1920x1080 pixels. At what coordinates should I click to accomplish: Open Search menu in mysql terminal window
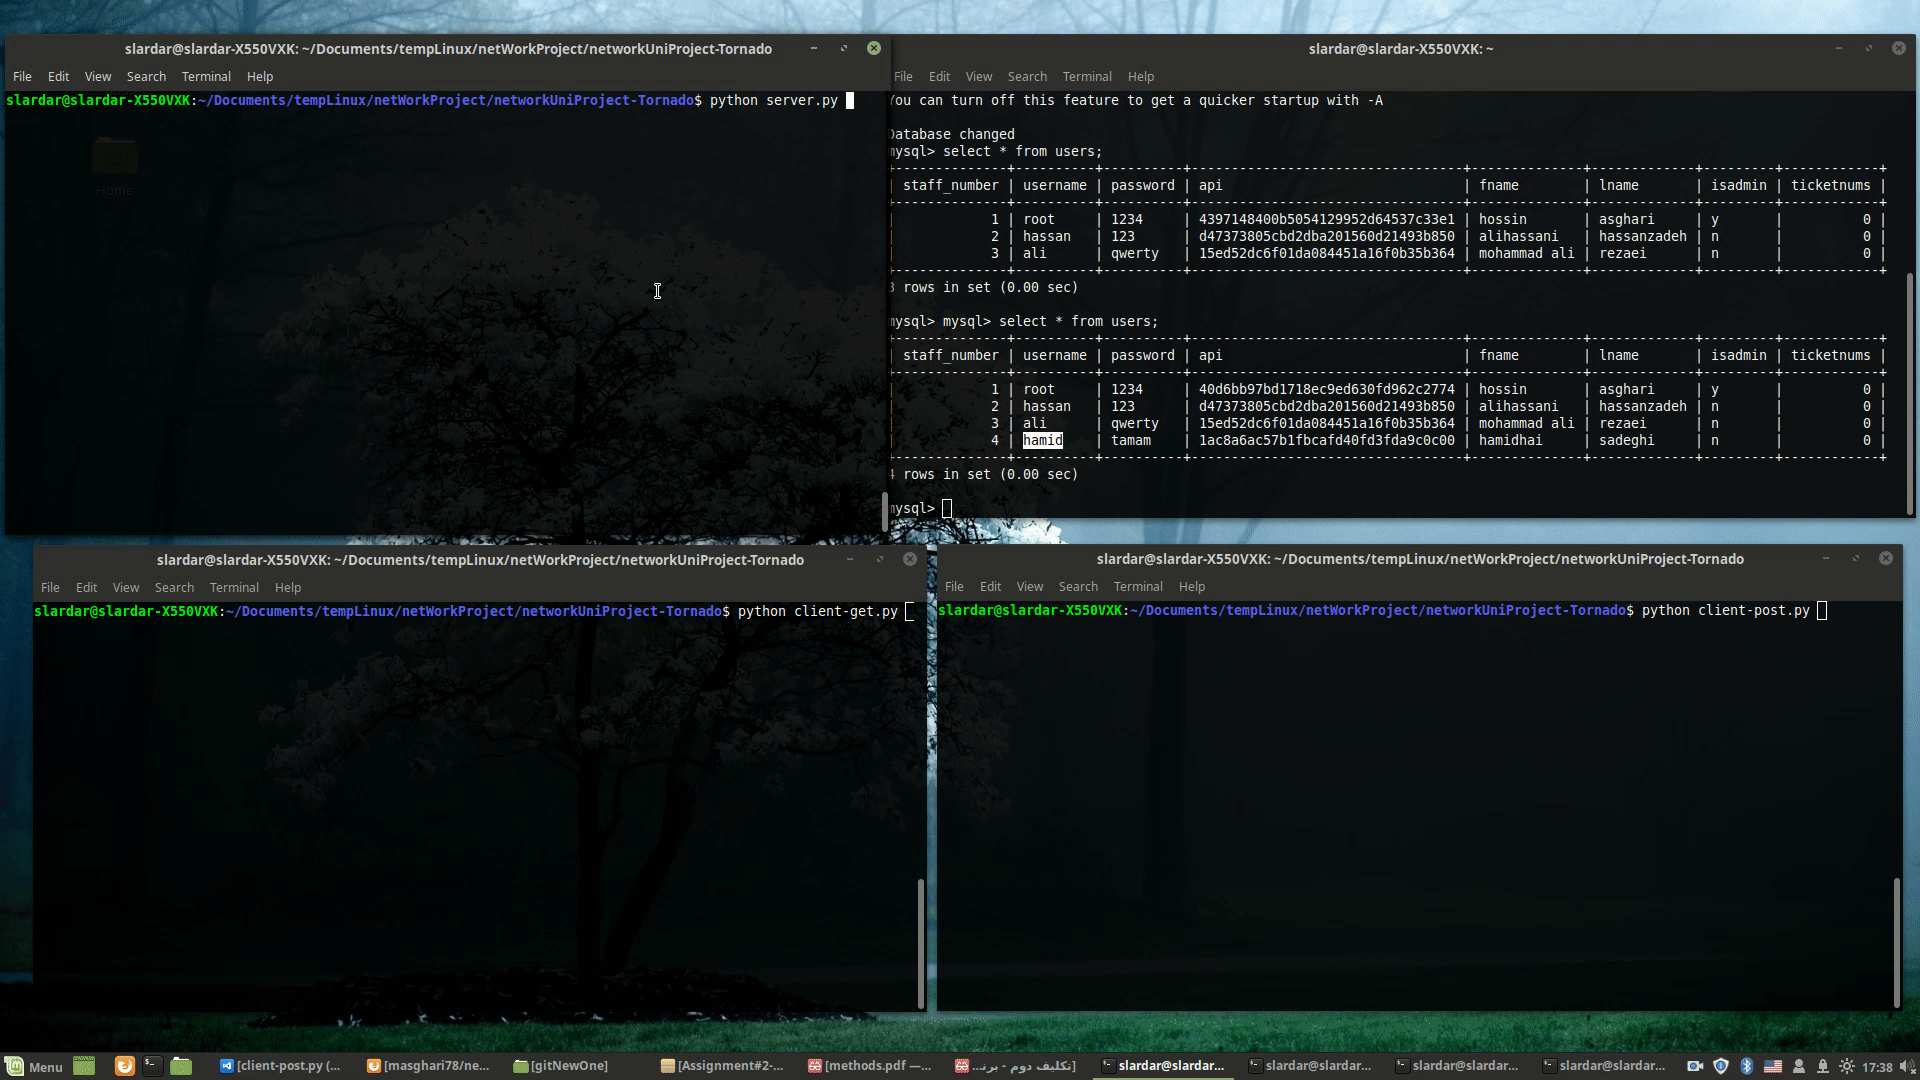click(x=1027, y=77)
